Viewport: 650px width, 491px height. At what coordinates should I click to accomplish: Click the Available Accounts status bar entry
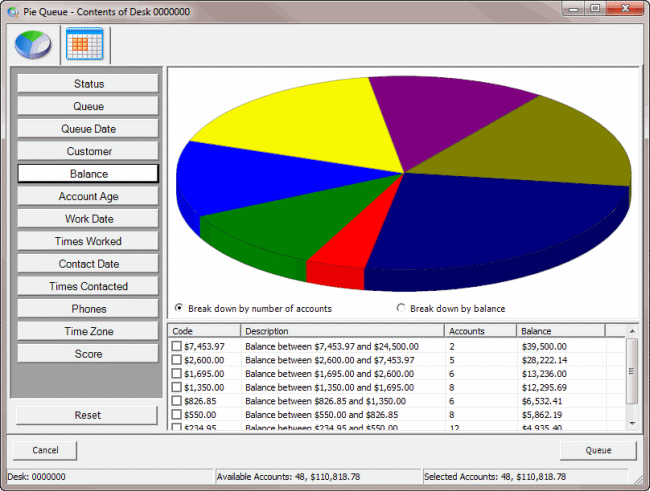318,476
